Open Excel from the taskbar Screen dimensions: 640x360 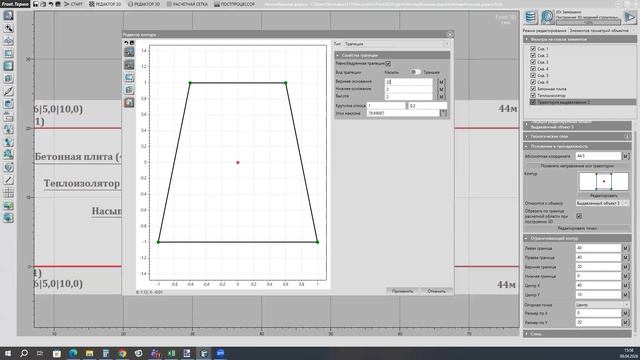point(171,353)
